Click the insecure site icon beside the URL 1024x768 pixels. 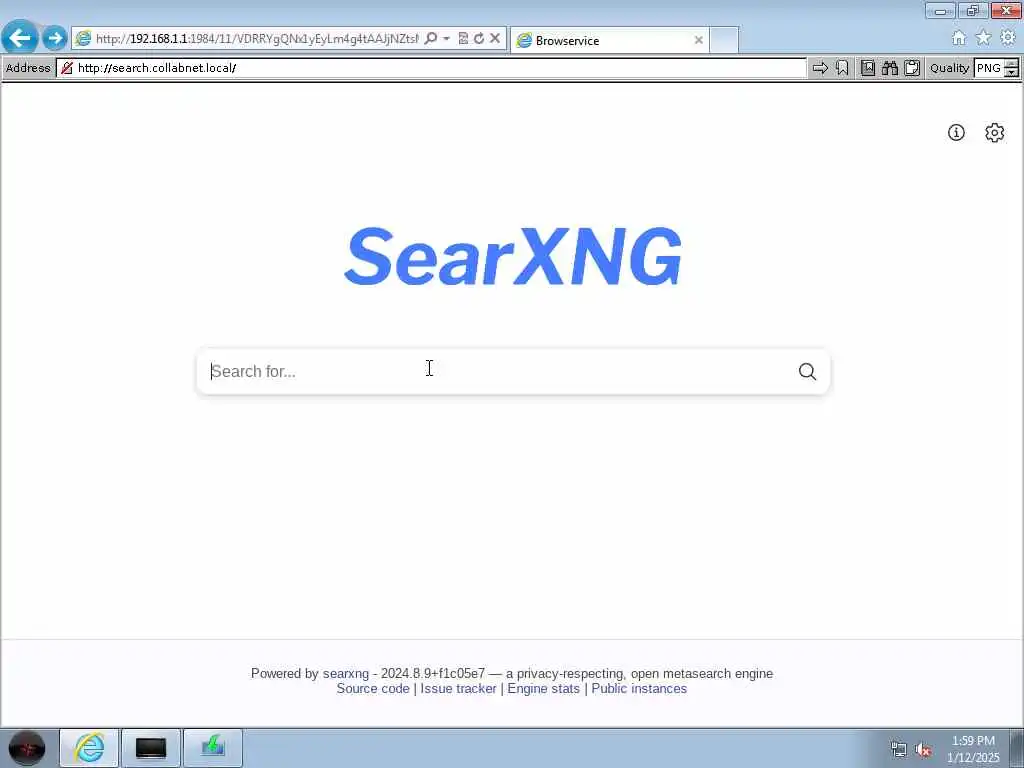[x=67, y=68]
